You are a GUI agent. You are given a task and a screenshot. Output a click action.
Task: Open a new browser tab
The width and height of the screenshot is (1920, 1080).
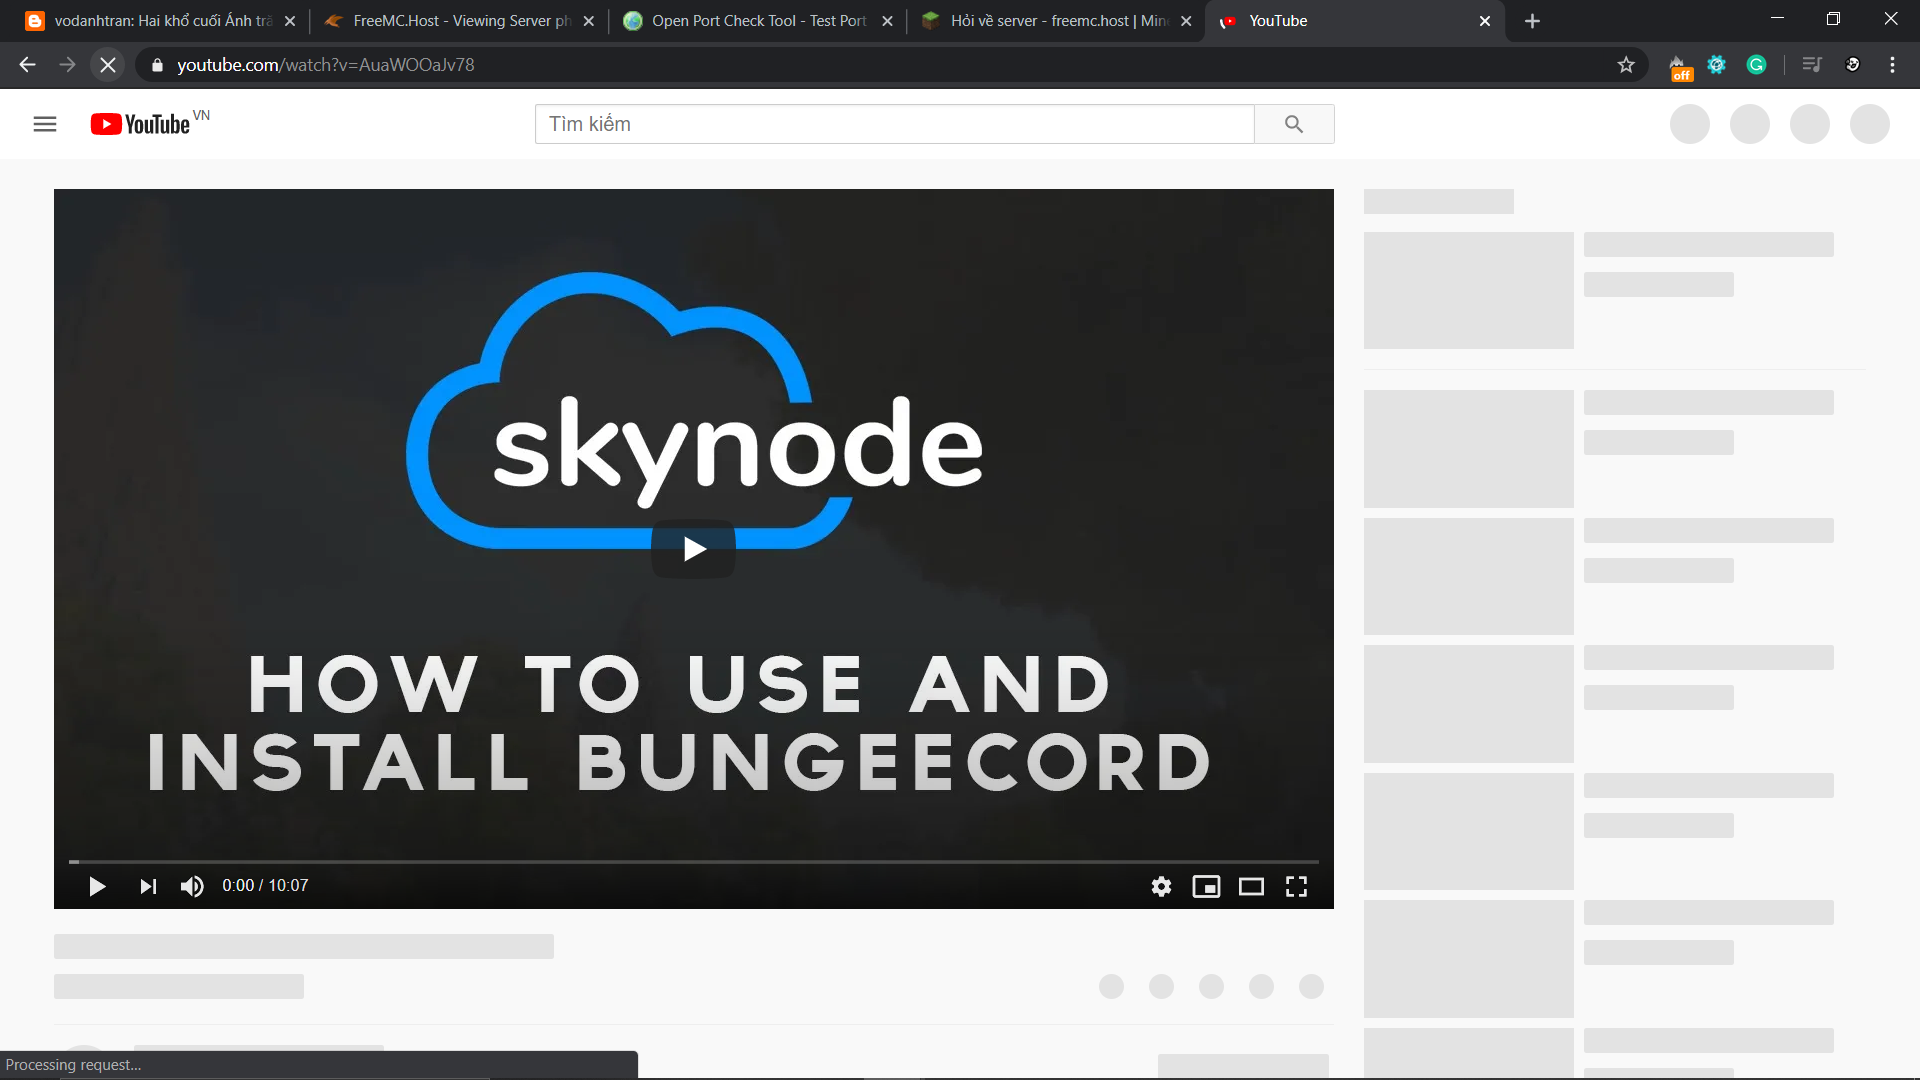[1532, 21]
